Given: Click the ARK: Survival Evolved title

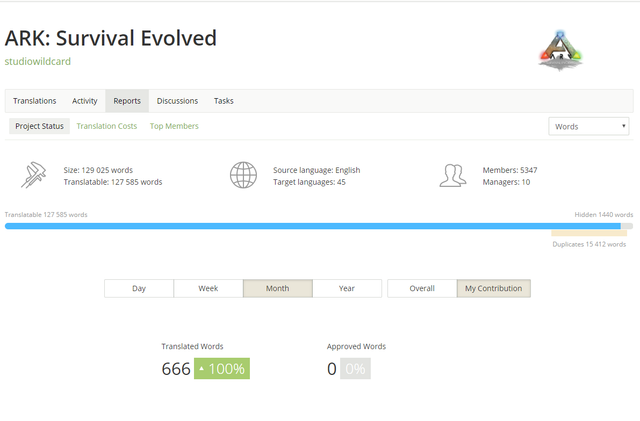Looking at the screenshot, I should click(111, 38).
